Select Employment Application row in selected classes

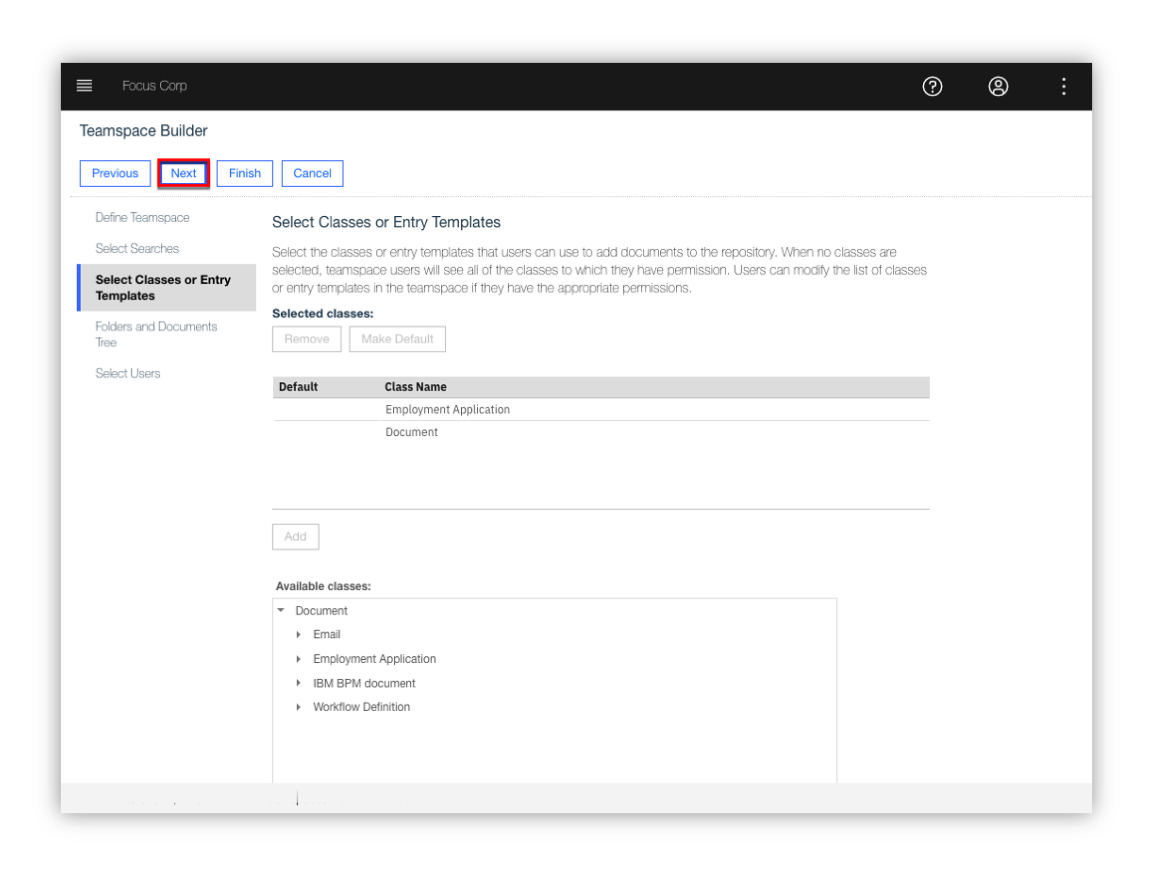tap(601, 409)
